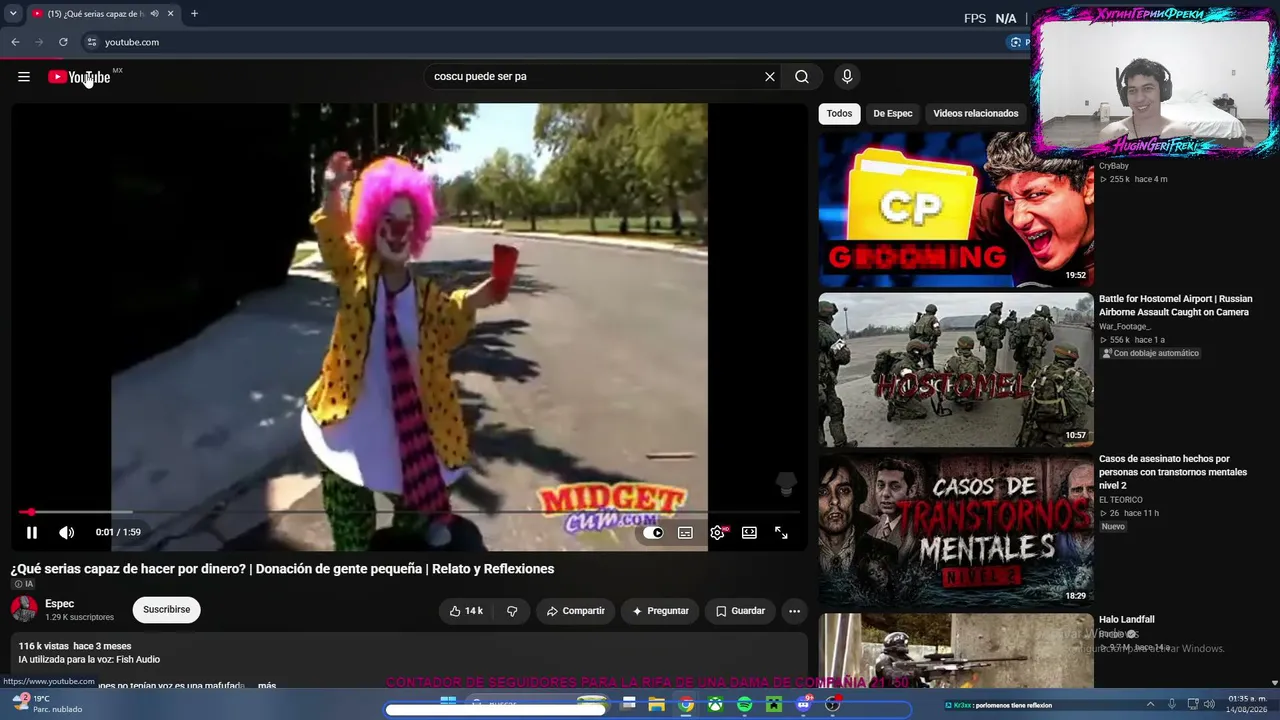Select the 'De Espec' filter chip
This screenshot has width=1280, height=720.
(892, 114)
